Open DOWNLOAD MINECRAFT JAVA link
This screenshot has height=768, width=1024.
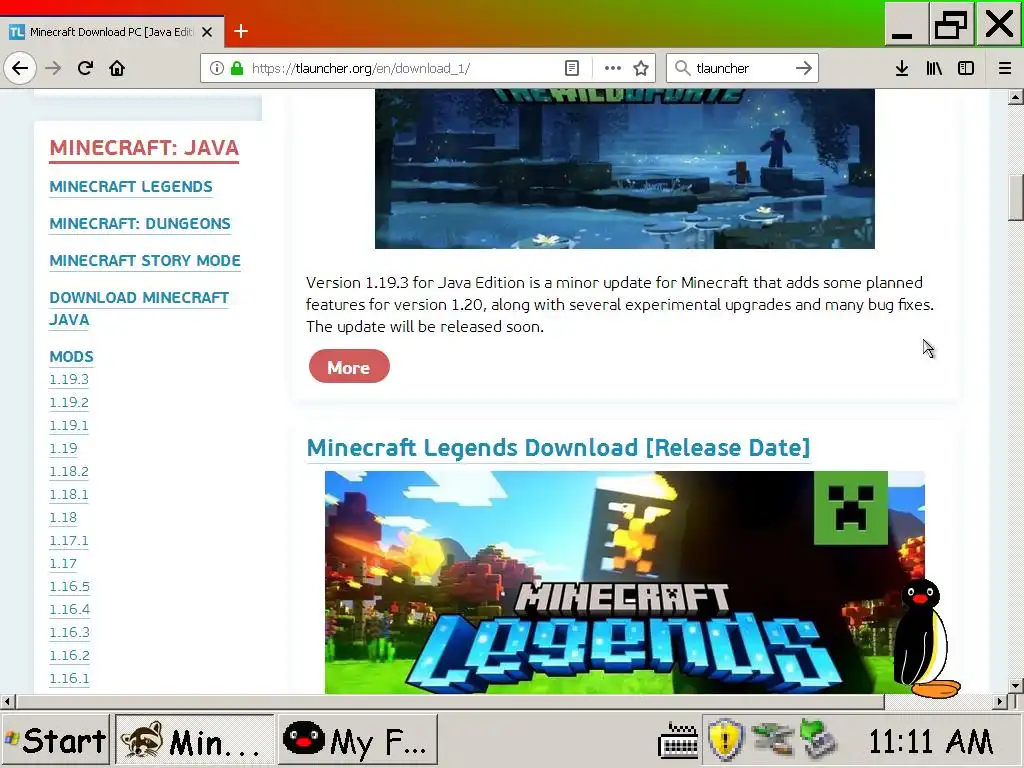pyautogui.click(x=139, y=308)
